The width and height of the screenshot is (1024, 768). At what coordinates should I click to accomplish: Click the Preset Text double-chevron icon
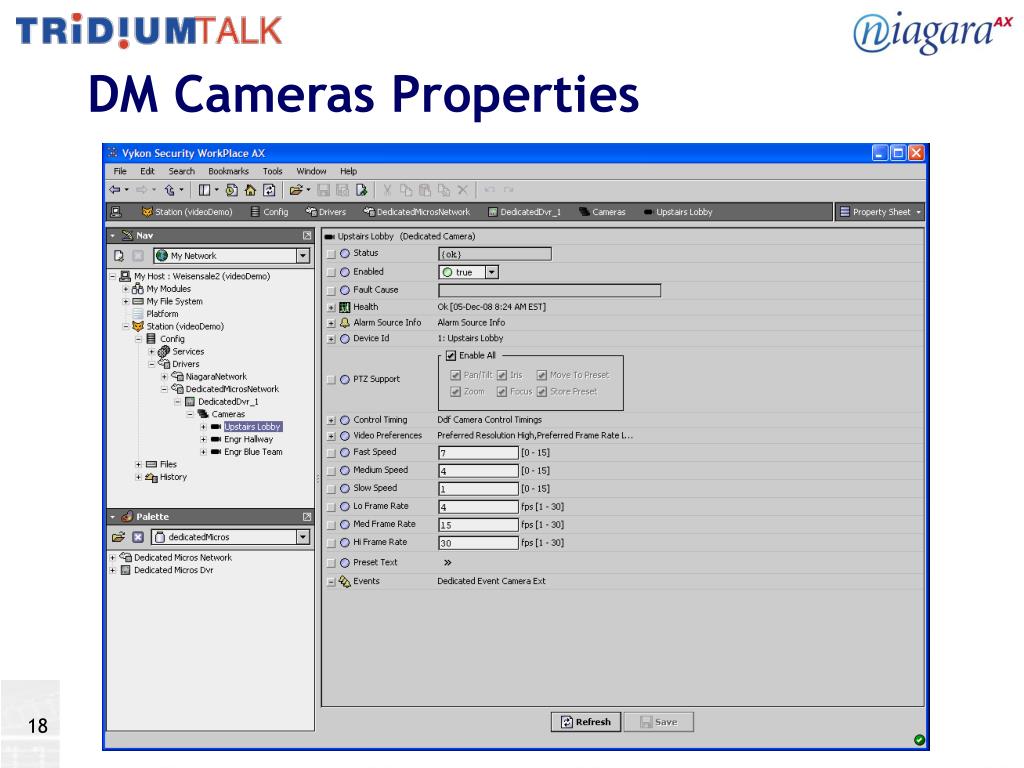447,562
